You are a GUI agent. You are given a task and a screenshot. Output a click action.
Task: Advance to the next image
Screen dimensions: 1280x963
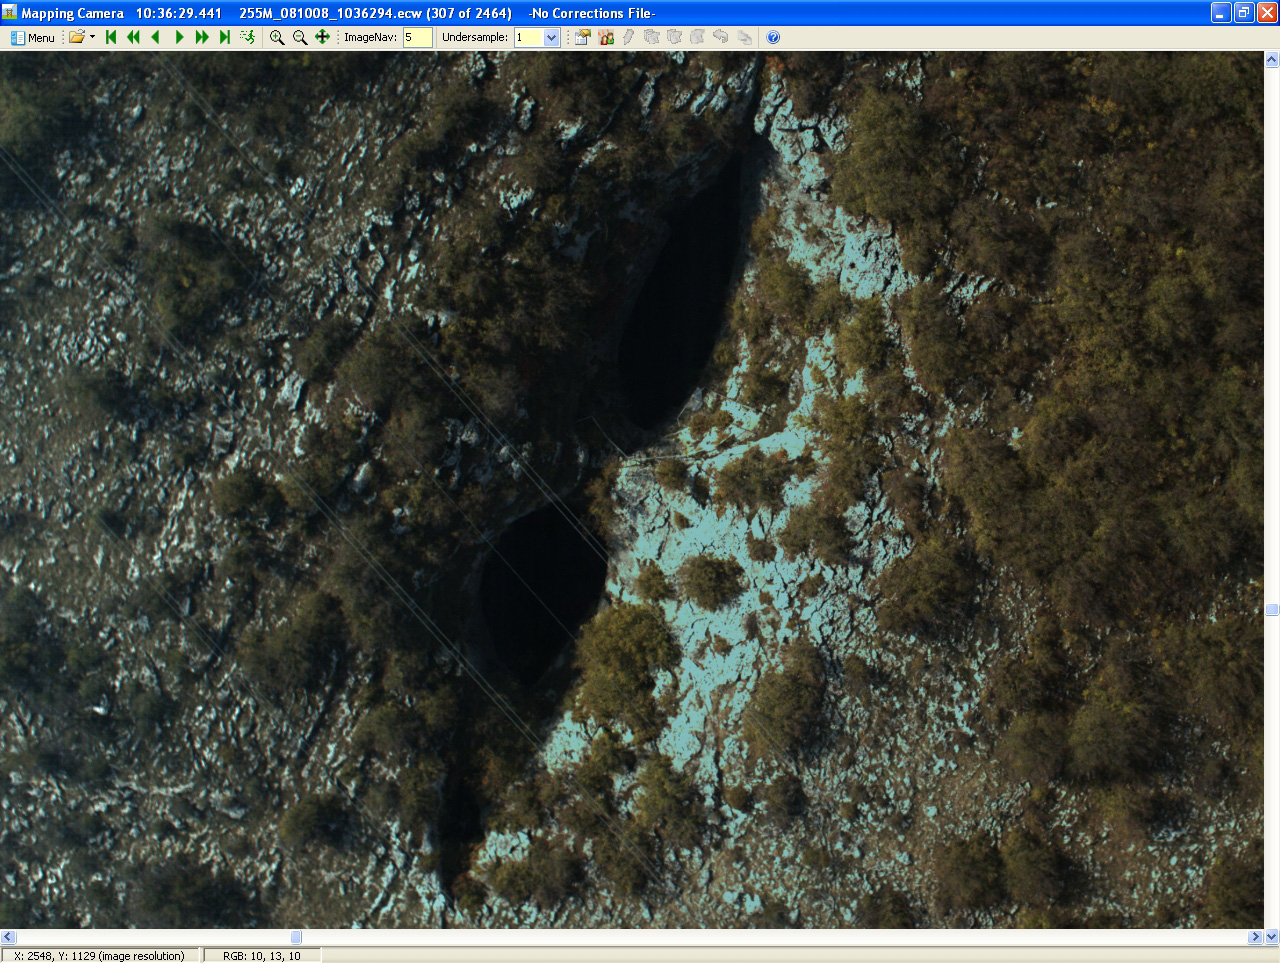tap(179, 37)
